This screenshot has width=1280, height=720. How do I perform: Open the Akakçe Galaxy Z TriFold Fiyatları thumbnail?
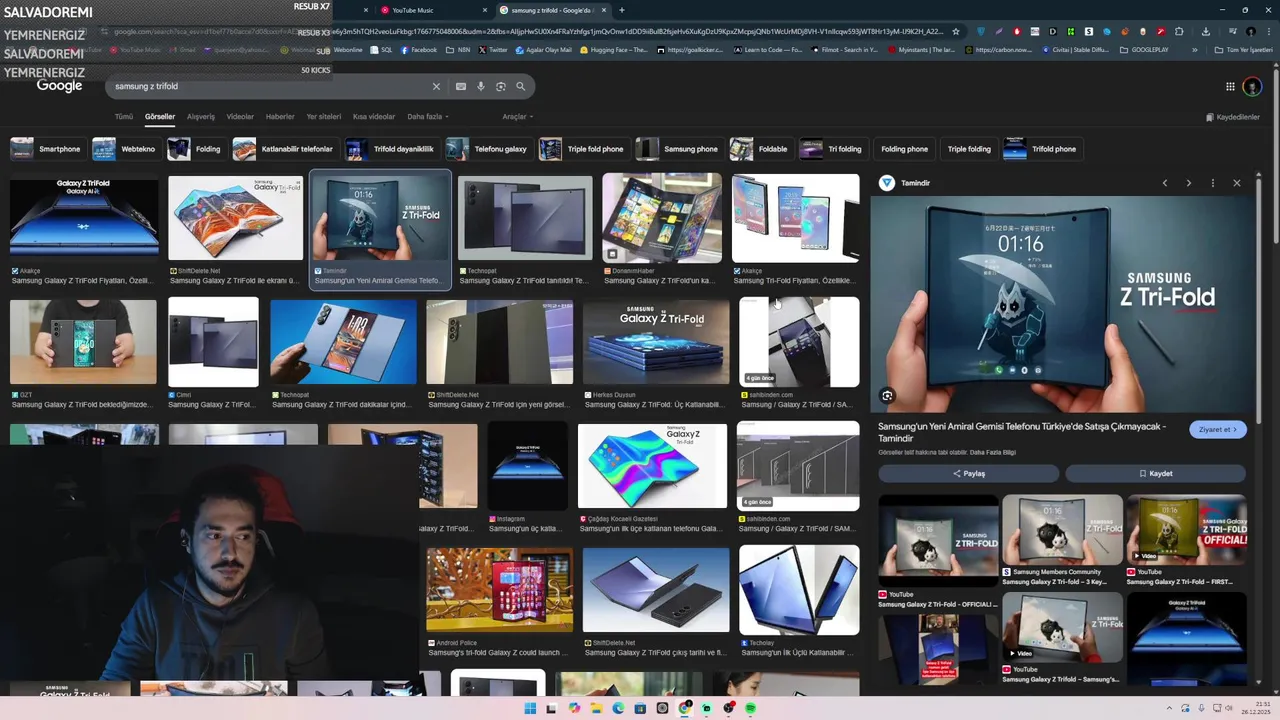click(84, 219)
